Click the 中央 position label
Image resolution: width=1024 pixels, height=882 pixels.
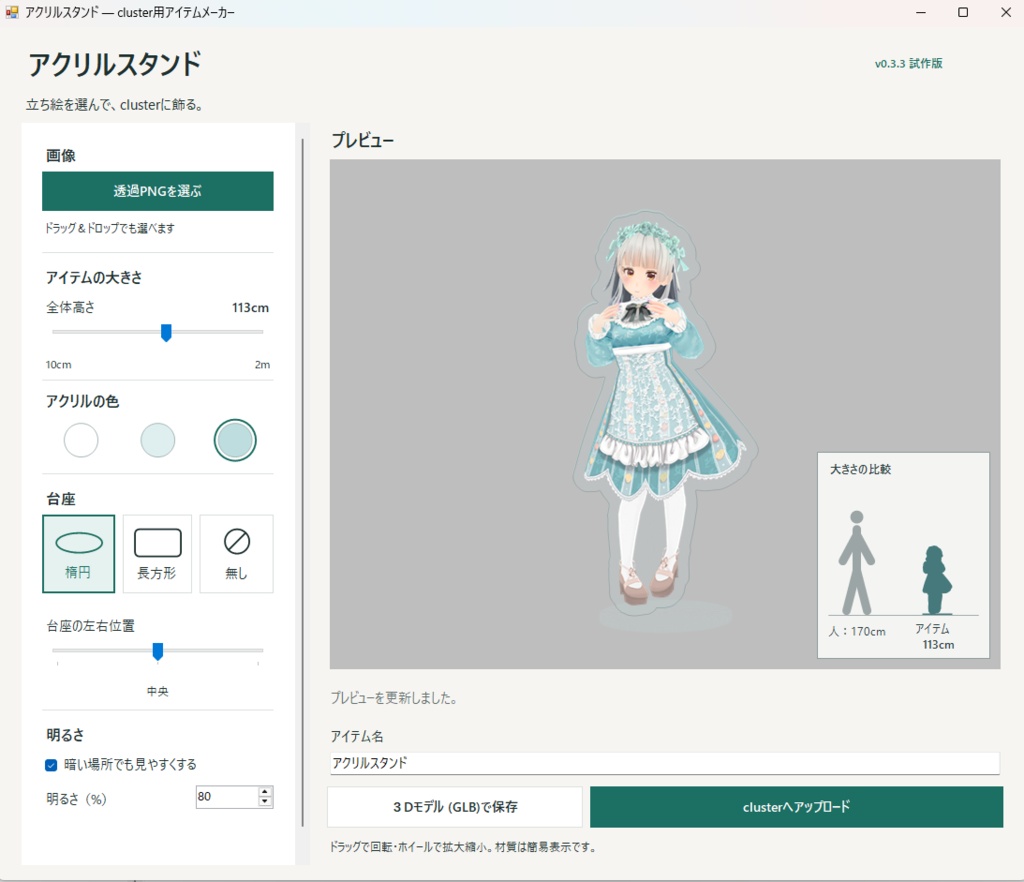coord(157,691)
